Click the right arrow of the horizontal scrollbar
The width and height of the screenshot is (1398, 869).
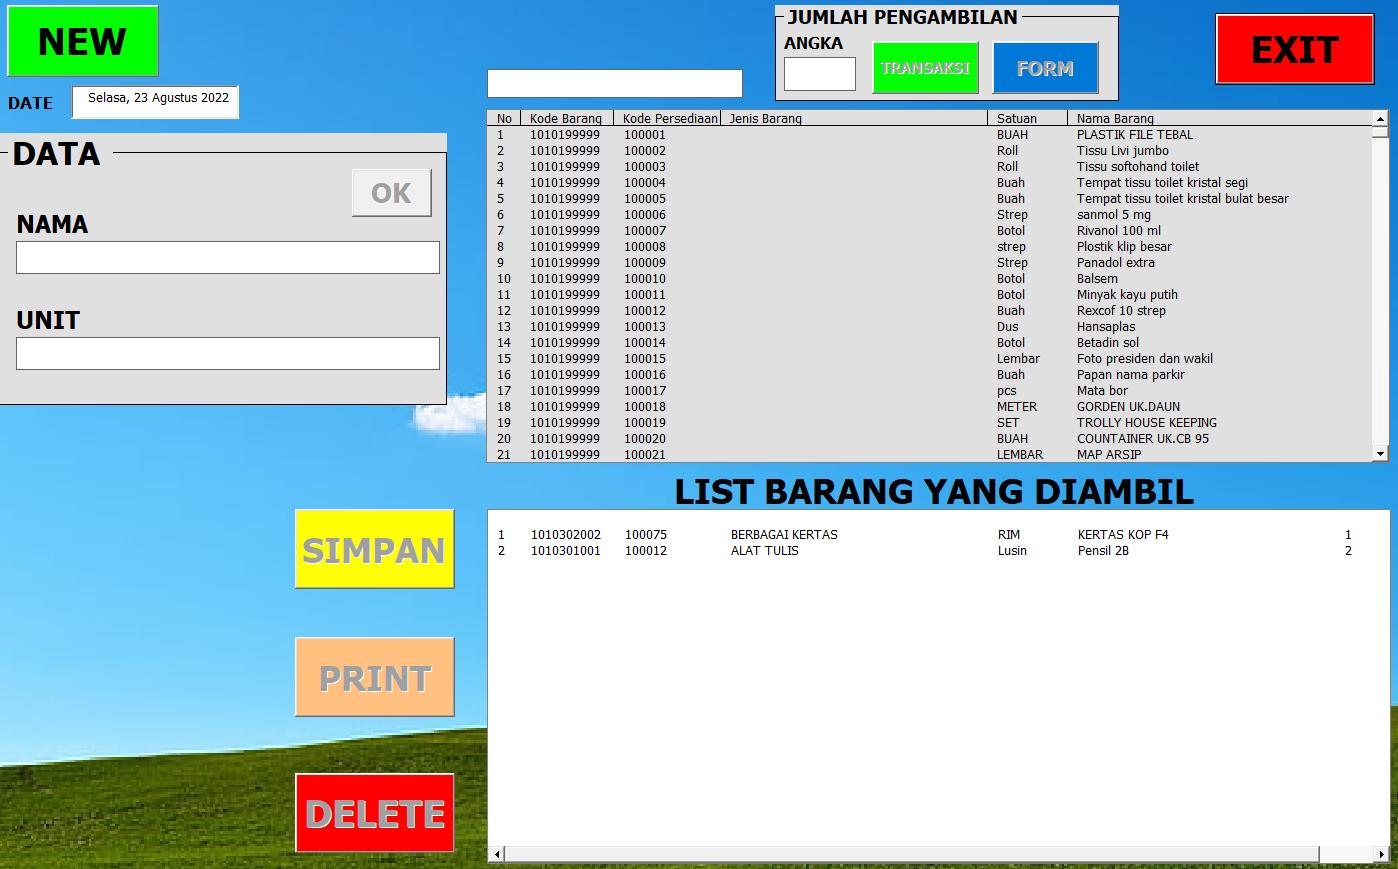tap(1380, 855)
